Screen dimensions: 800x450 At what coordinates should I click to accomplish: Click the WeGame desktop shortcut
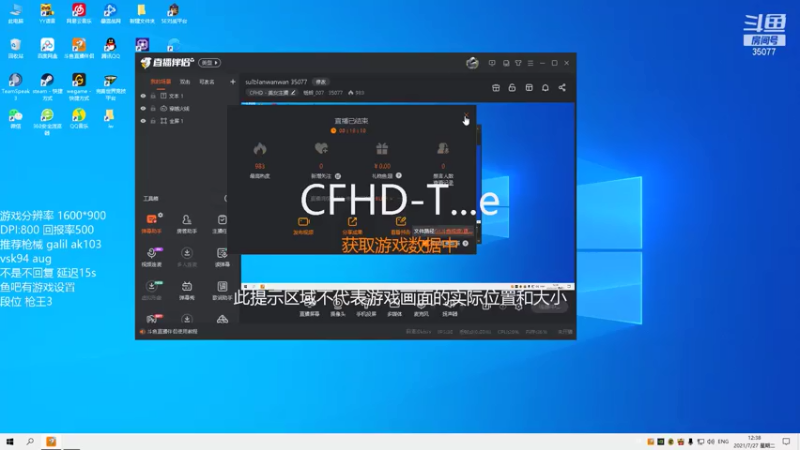79,86
